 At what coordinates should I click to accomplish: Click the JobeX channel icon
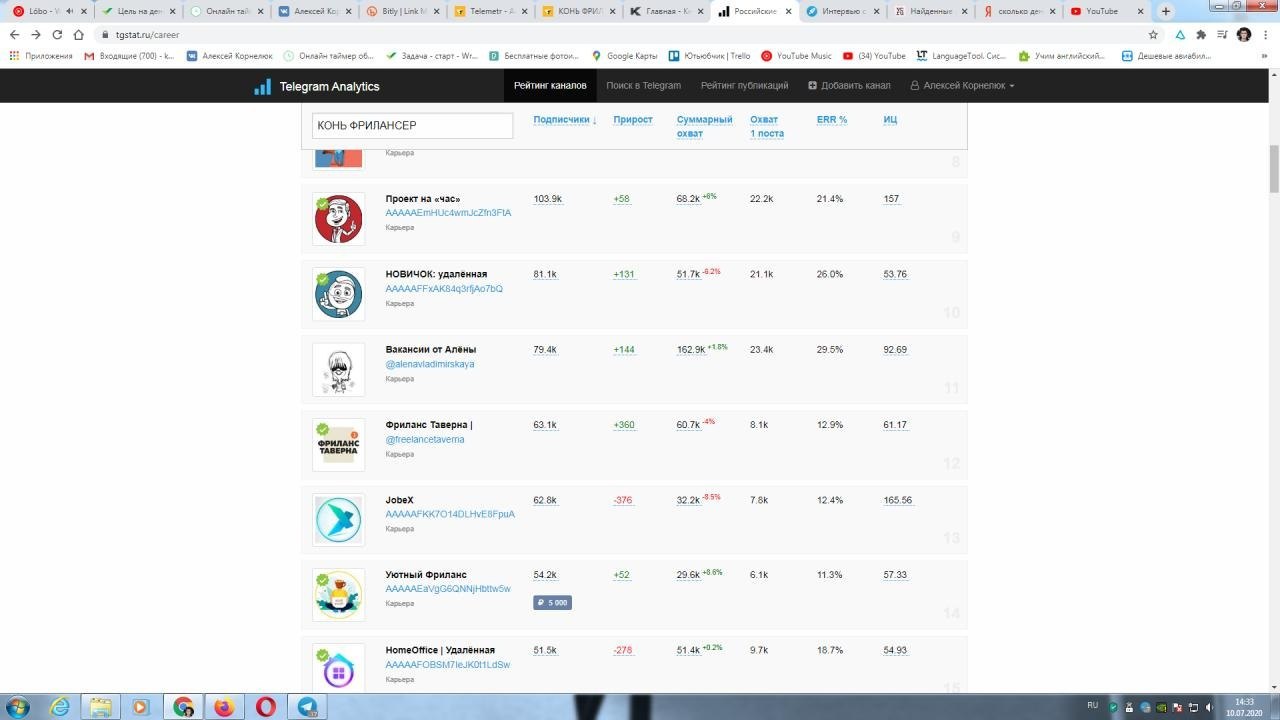(x=338, y=520)
